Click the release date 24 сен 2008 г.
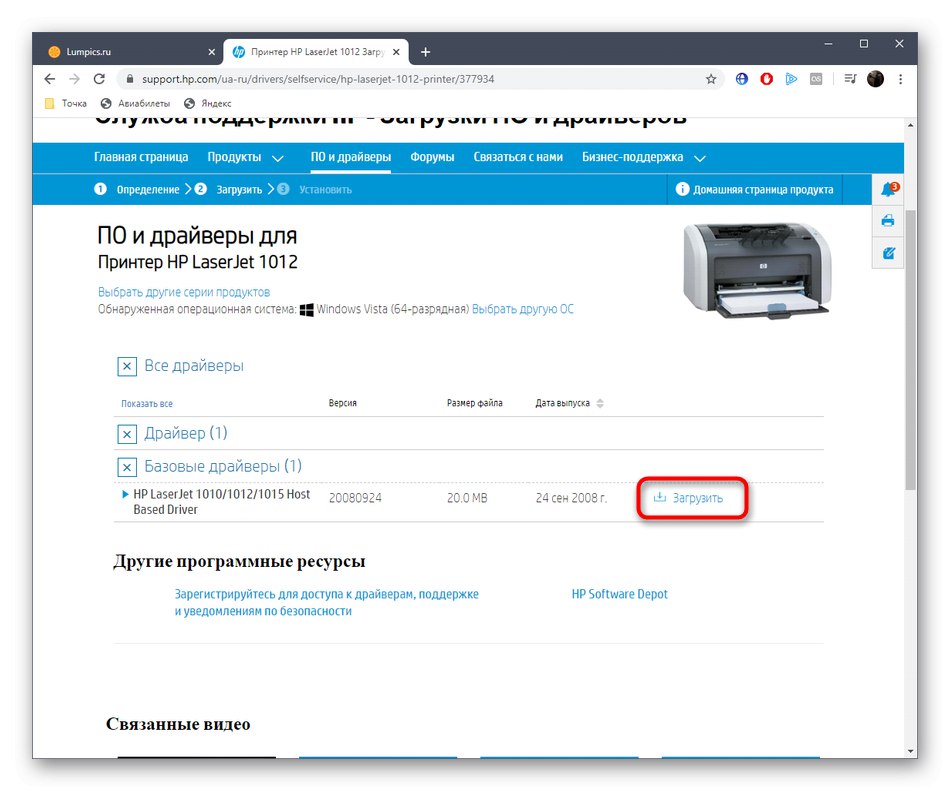The width and height of the screenshot is (950, 791). click(571, 498)
